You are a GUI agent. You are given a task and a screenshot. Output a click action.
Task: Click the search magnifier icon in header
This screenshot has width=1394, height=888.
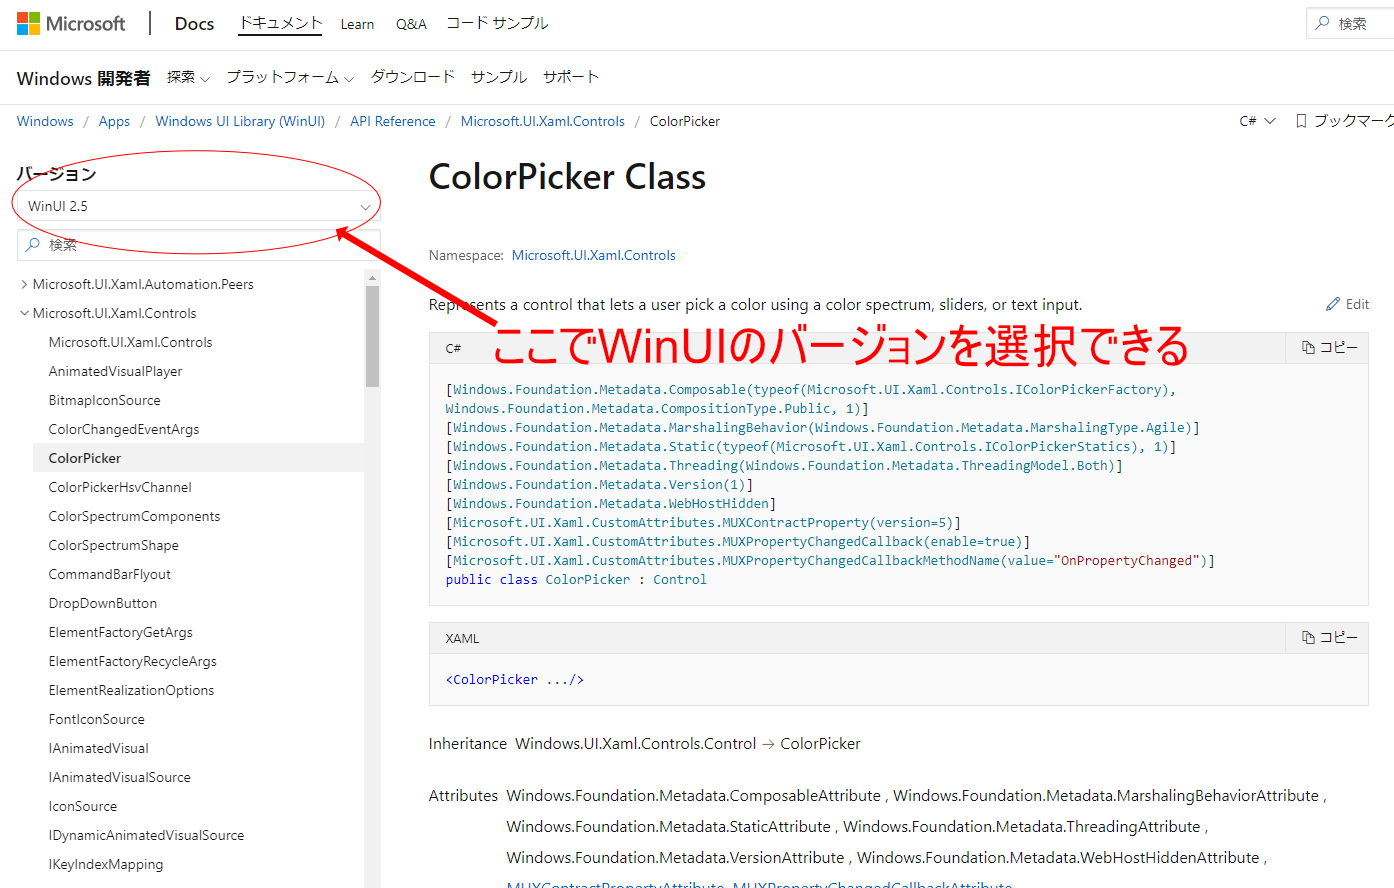point(1323,23)
